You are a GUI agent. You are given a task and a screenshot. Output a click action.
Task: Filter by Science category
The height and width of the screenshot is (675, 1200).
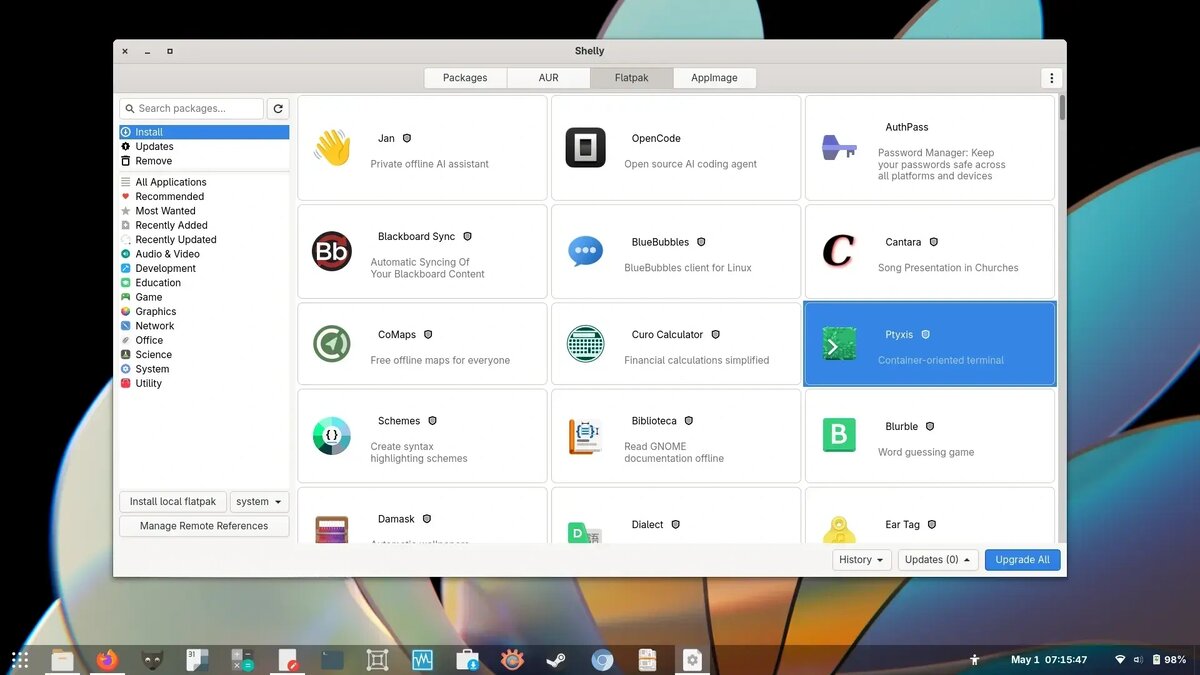(x=204, y=355)
